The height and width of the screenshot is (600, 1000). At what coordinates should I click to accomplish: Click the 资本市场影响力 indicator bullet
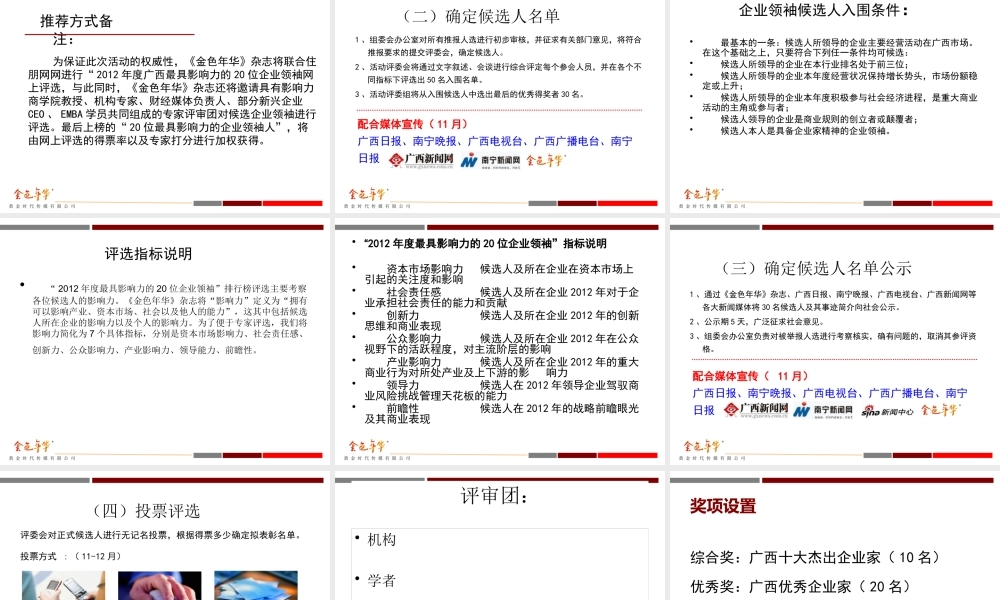tap(501, 274)
